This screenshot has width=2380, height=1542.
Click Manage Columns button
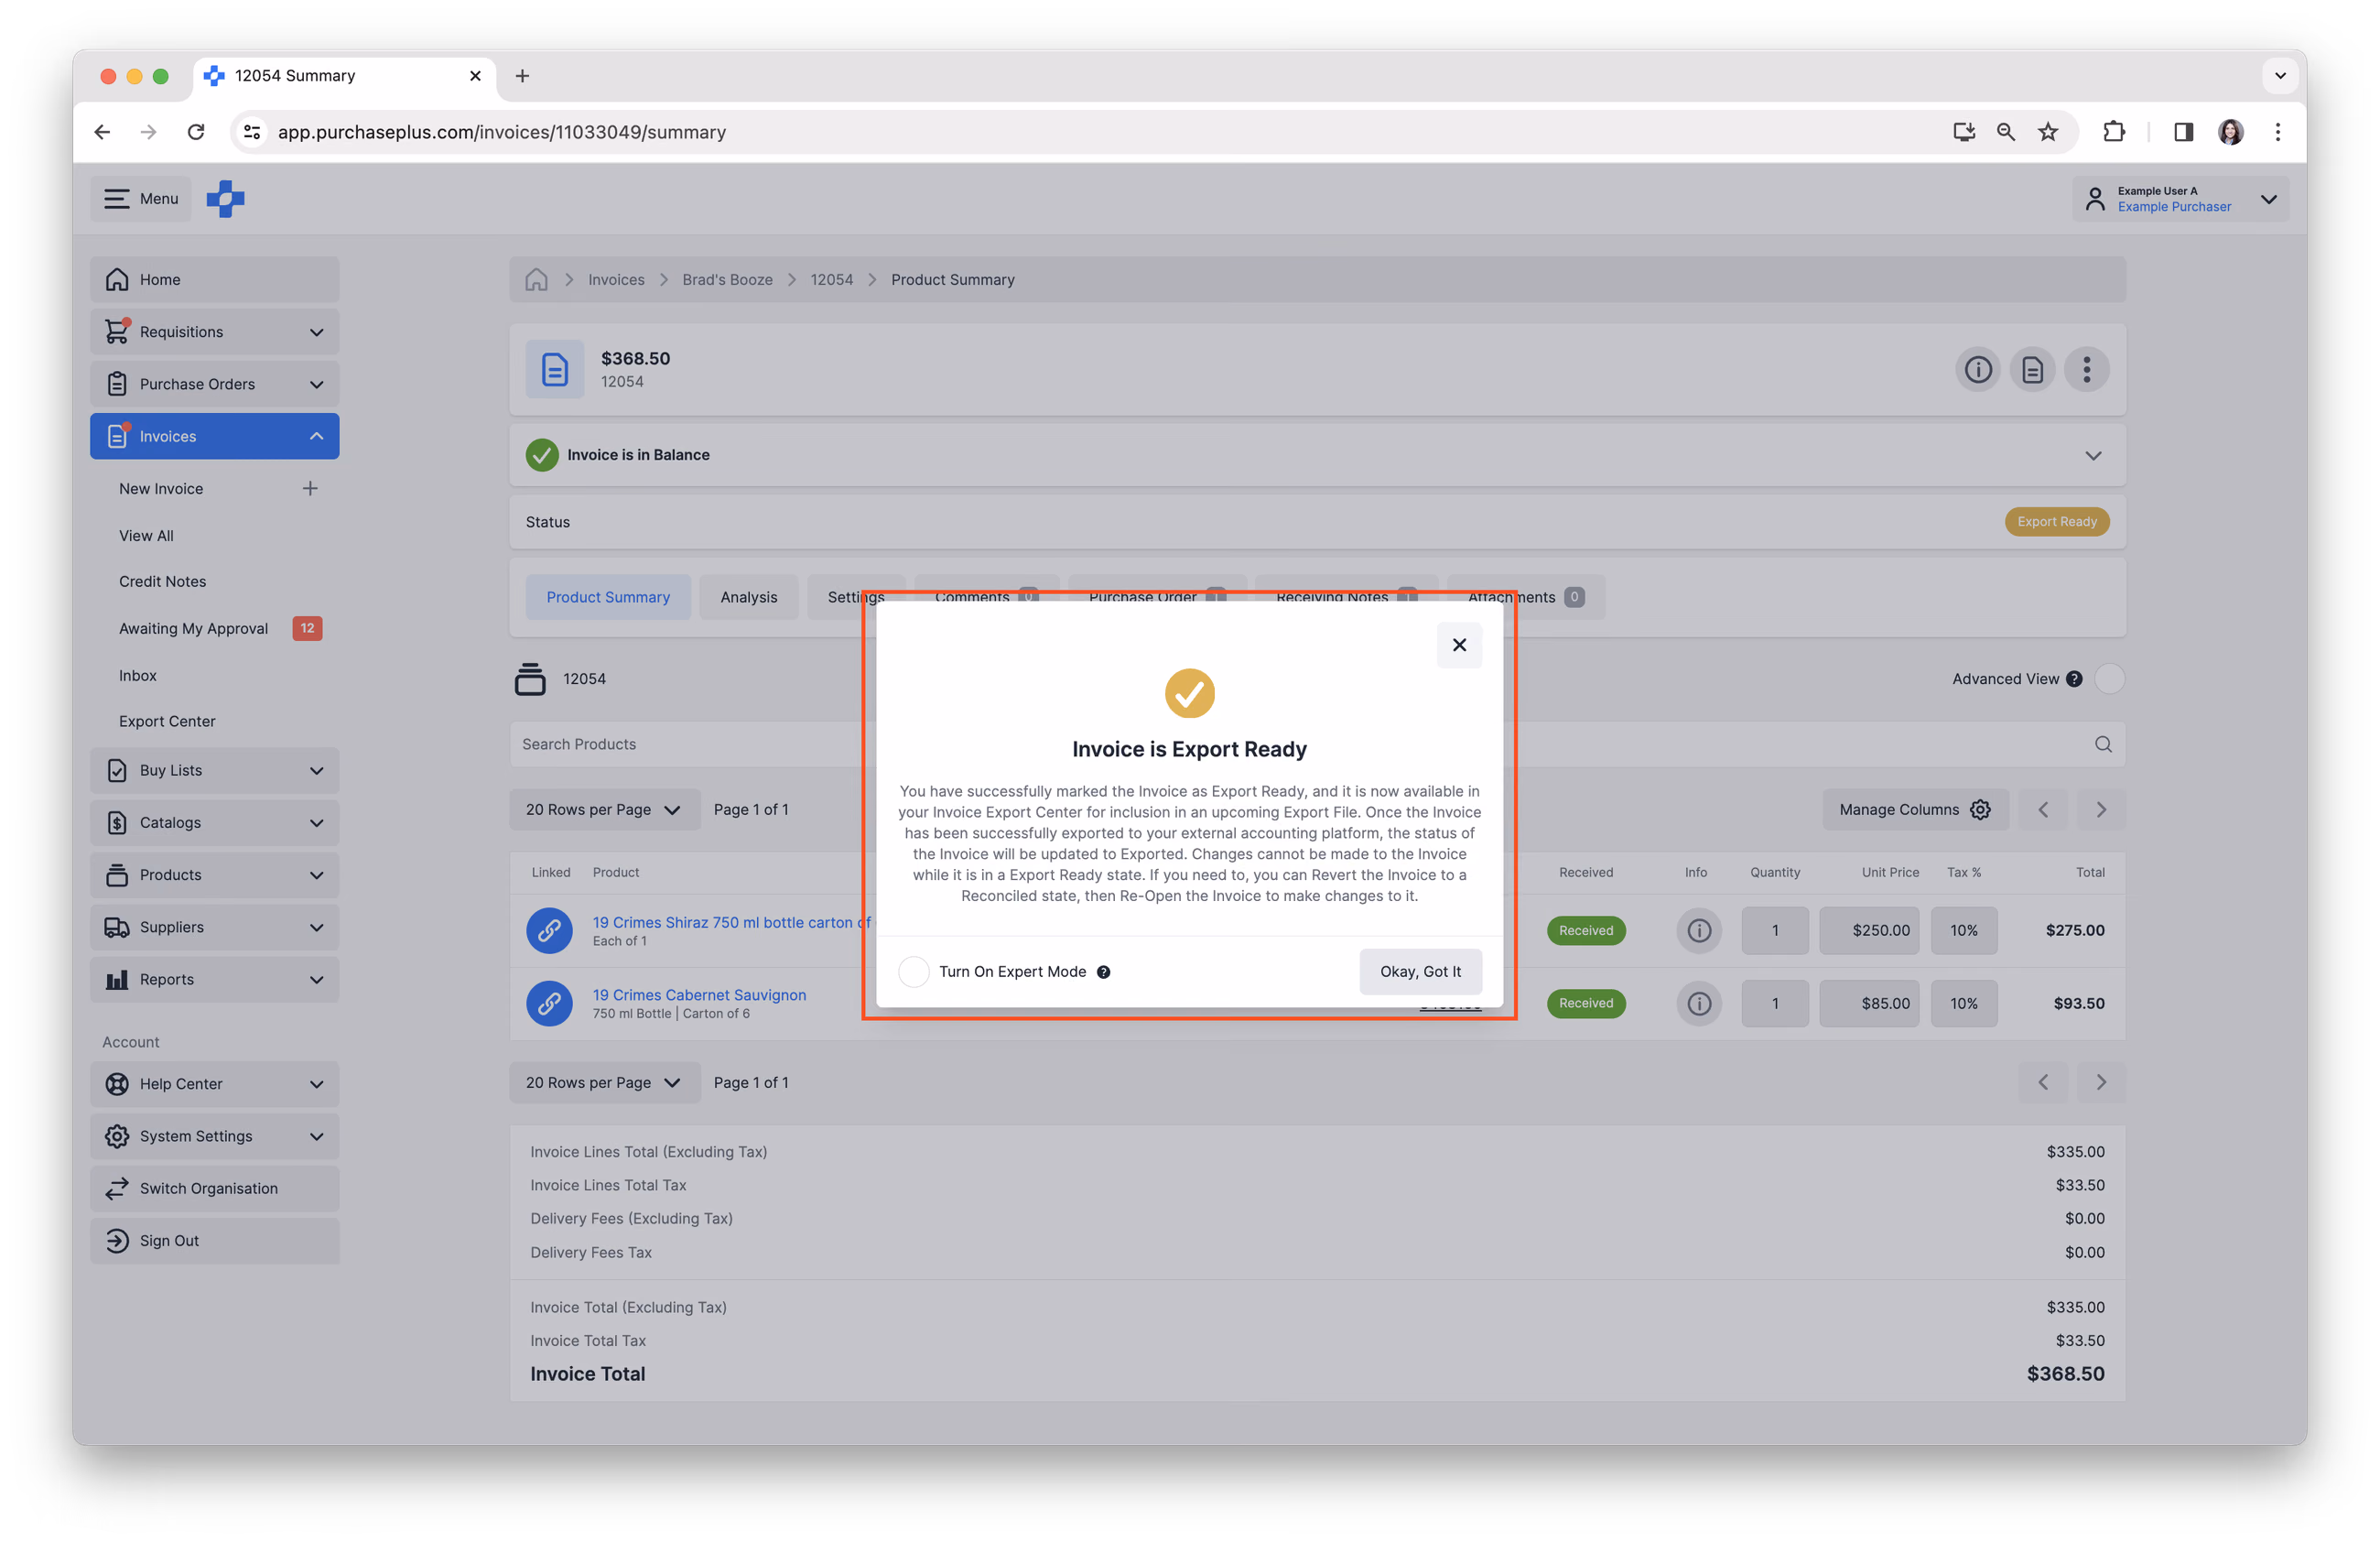[1914, 809]
